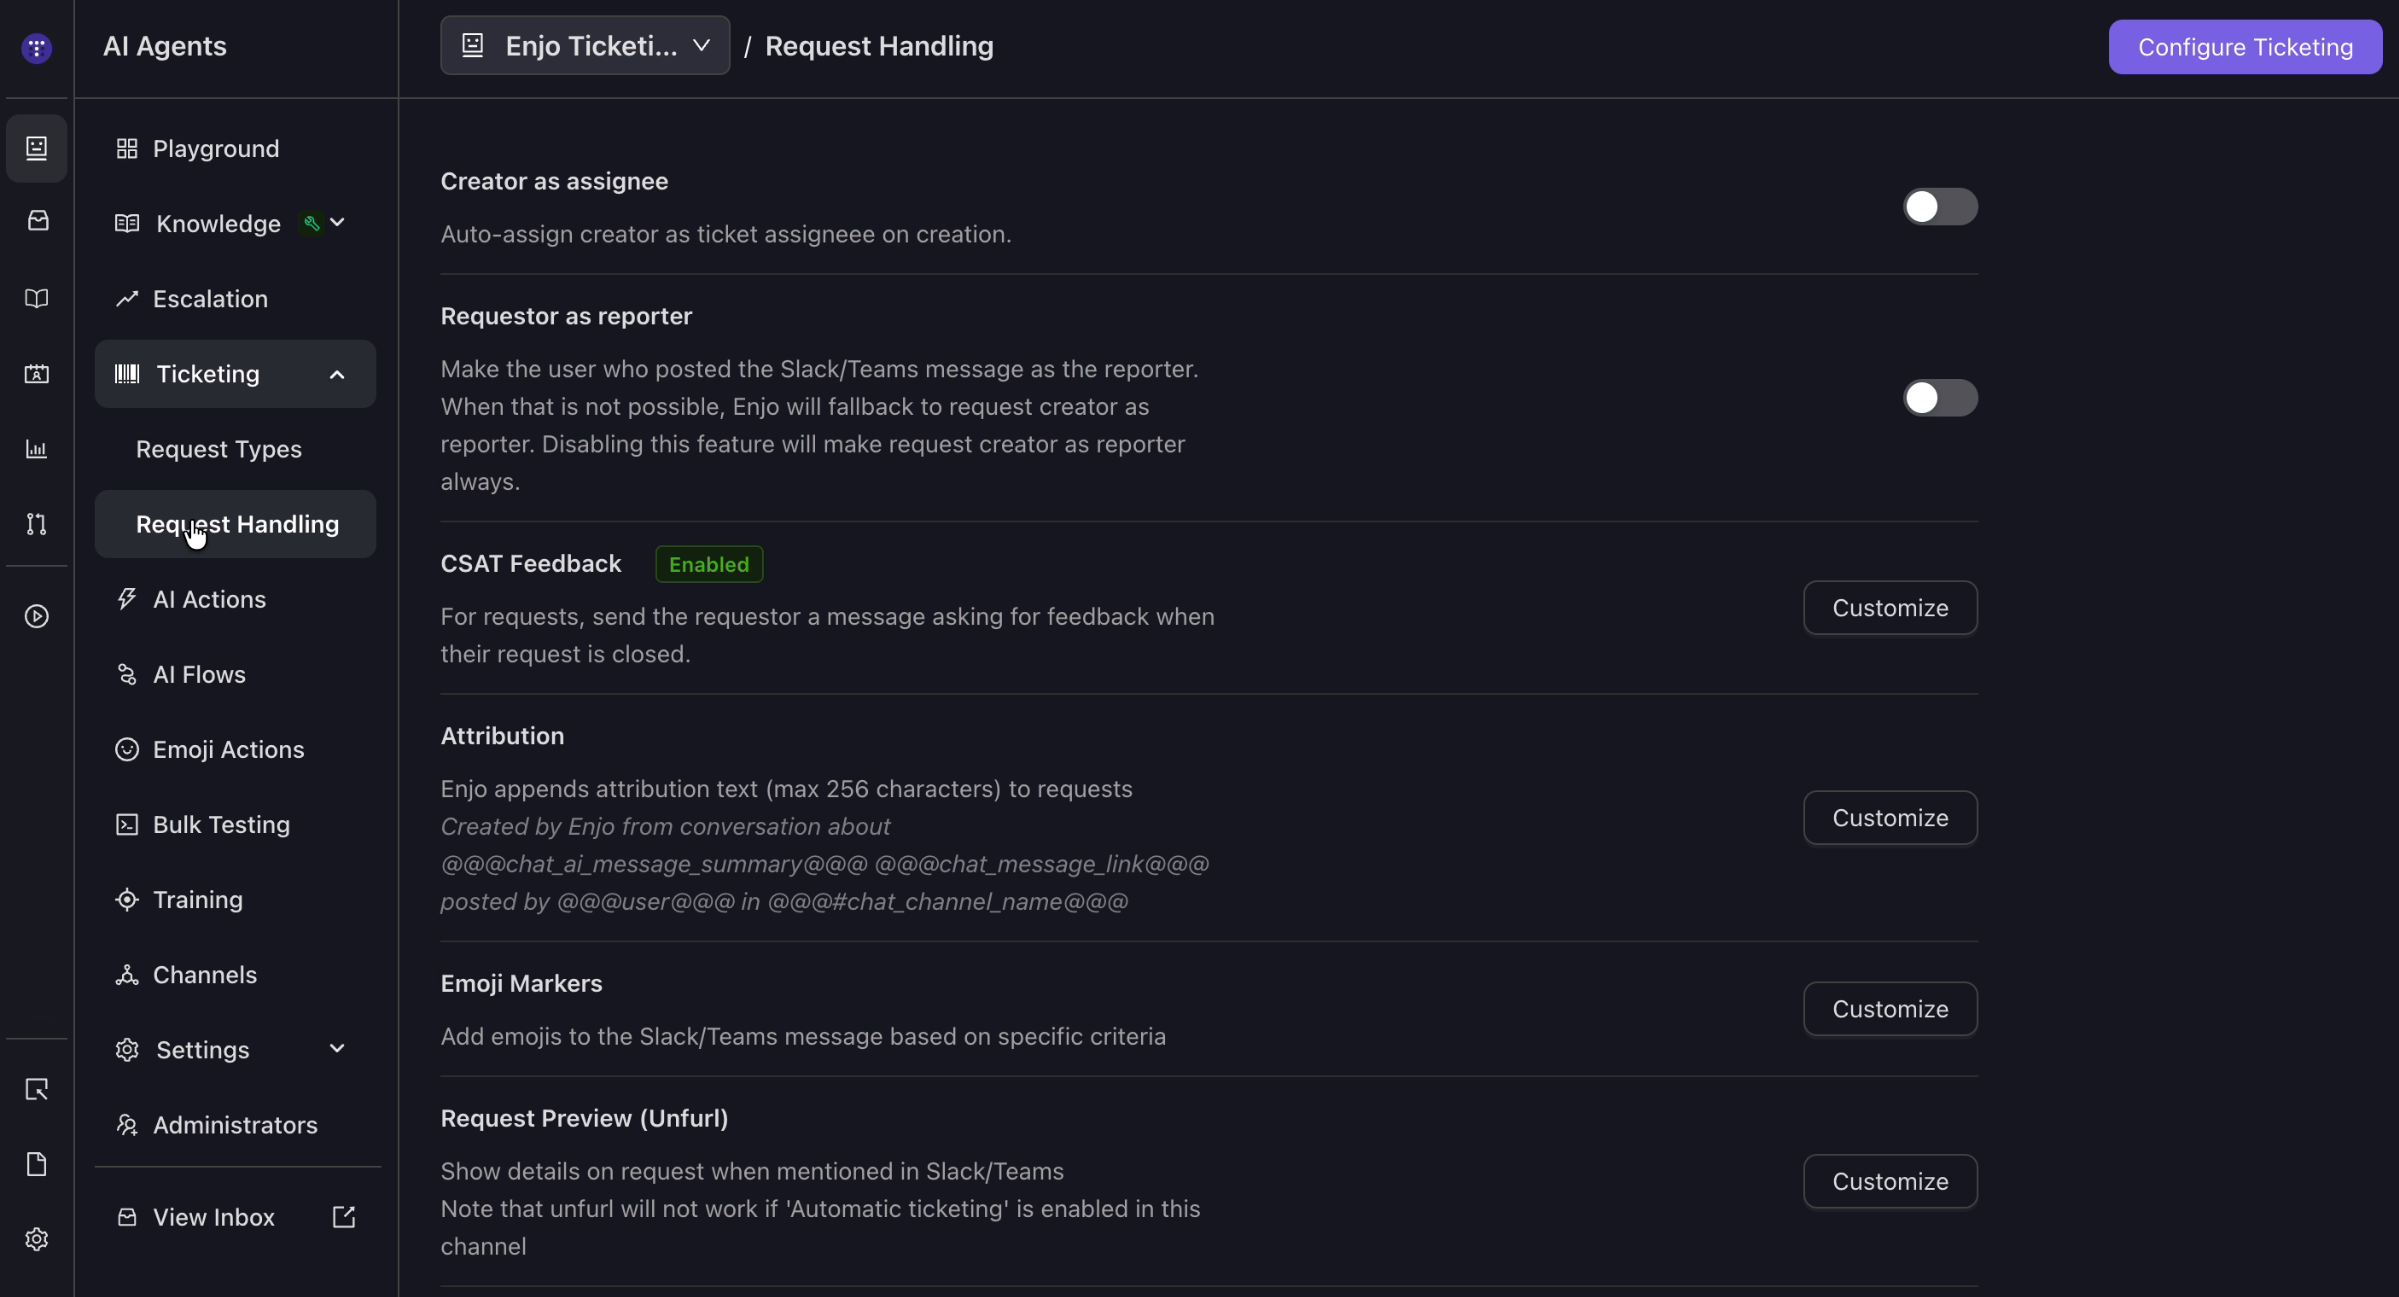This screenshot has width=2399, height=1297.
Task: Open the AI Agents rail icon
Action: click(x=37, y=148)
